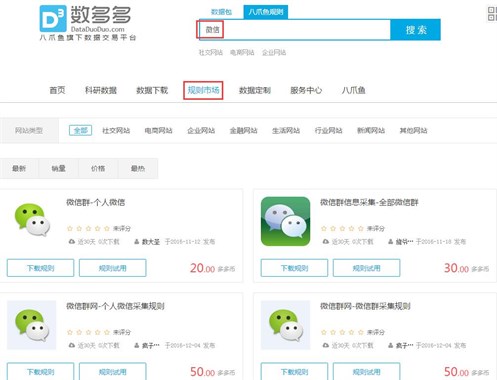
Task: Open 科研数据 in the navigation bar
Action: [101, 90]
